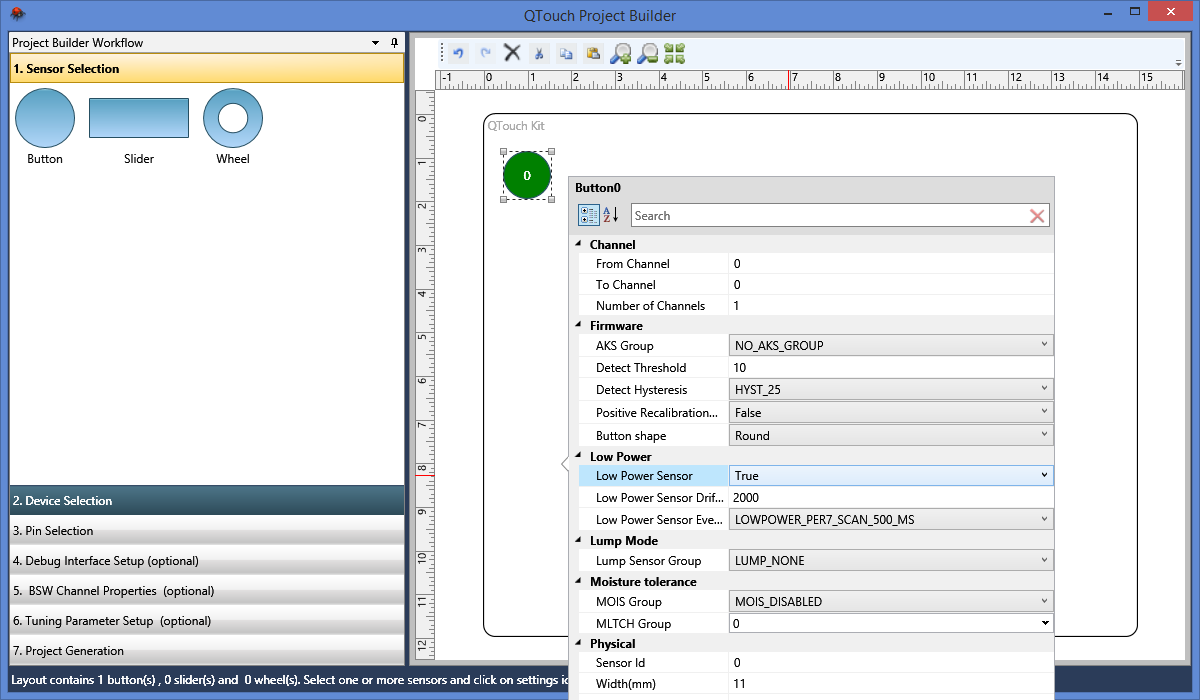Collapse the Firmware property category
This screenshot has width=1200, height=700.
[x=577, y=325]
